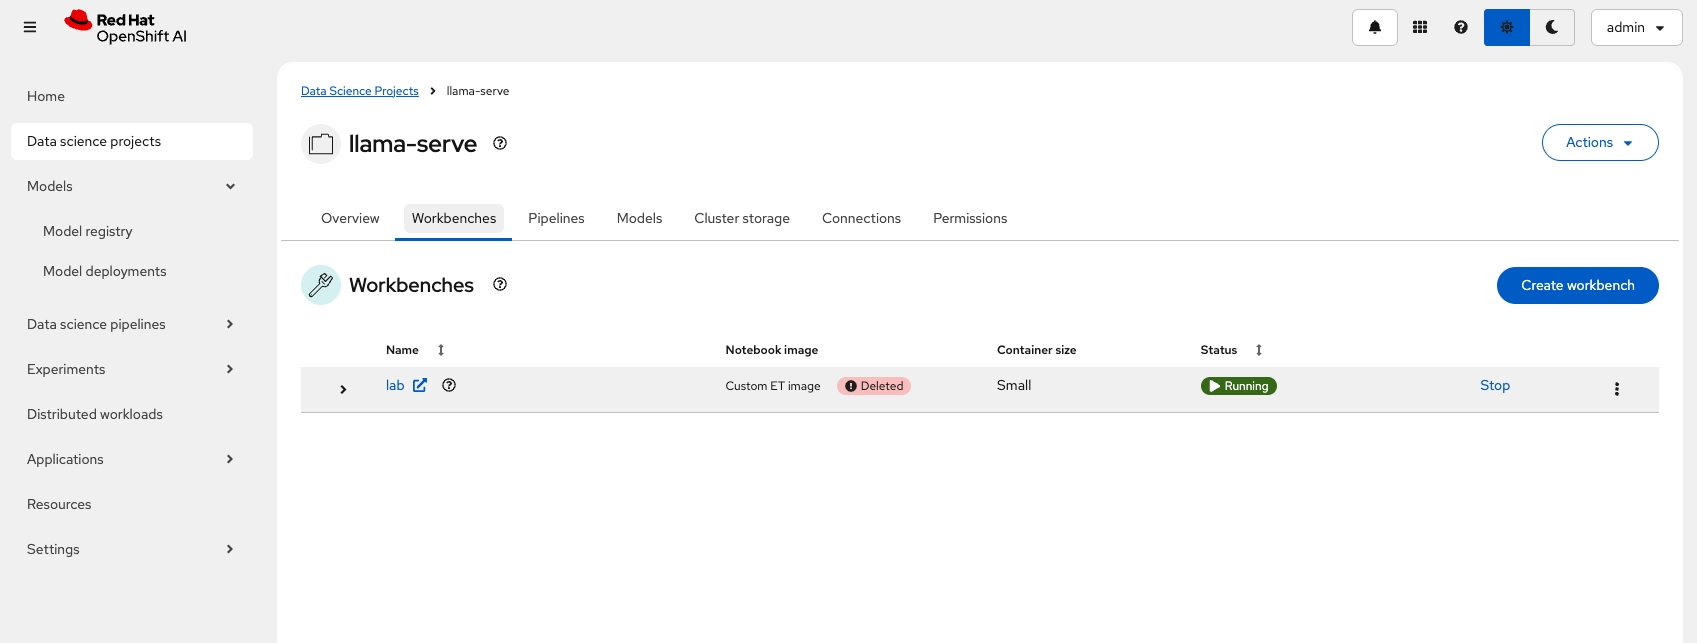
Task: Show help for Workbenches heading
Action: [x=500, y=284]
